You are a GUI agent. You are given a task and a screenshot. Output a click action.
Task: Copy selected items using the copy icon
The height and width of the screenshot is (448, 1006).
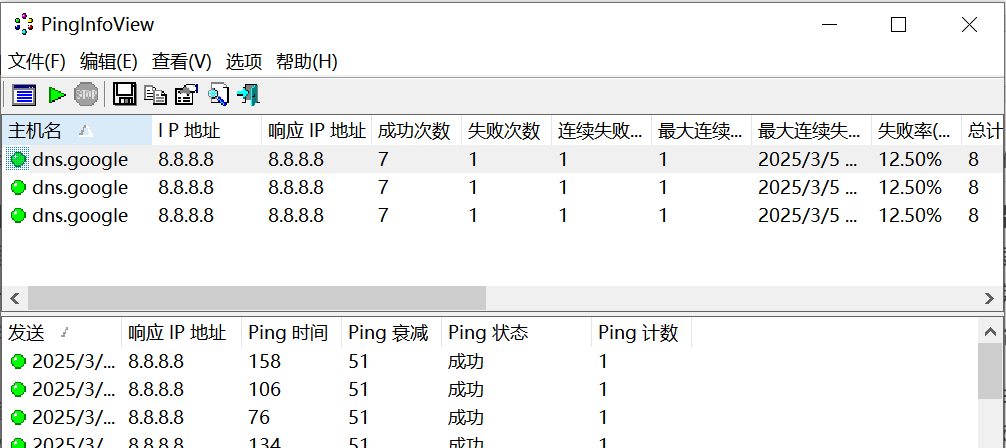tap(155, 95)
